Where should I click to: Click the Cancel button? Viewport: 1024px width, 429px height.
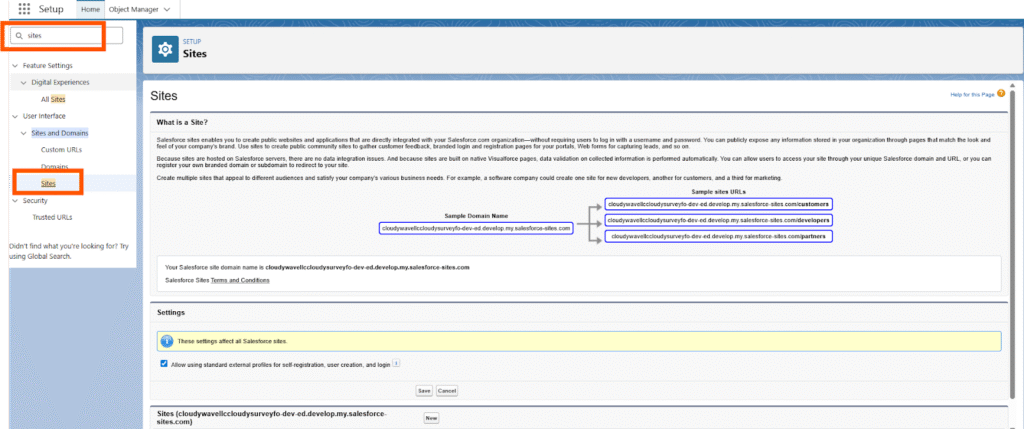click(x=446, y=390)
